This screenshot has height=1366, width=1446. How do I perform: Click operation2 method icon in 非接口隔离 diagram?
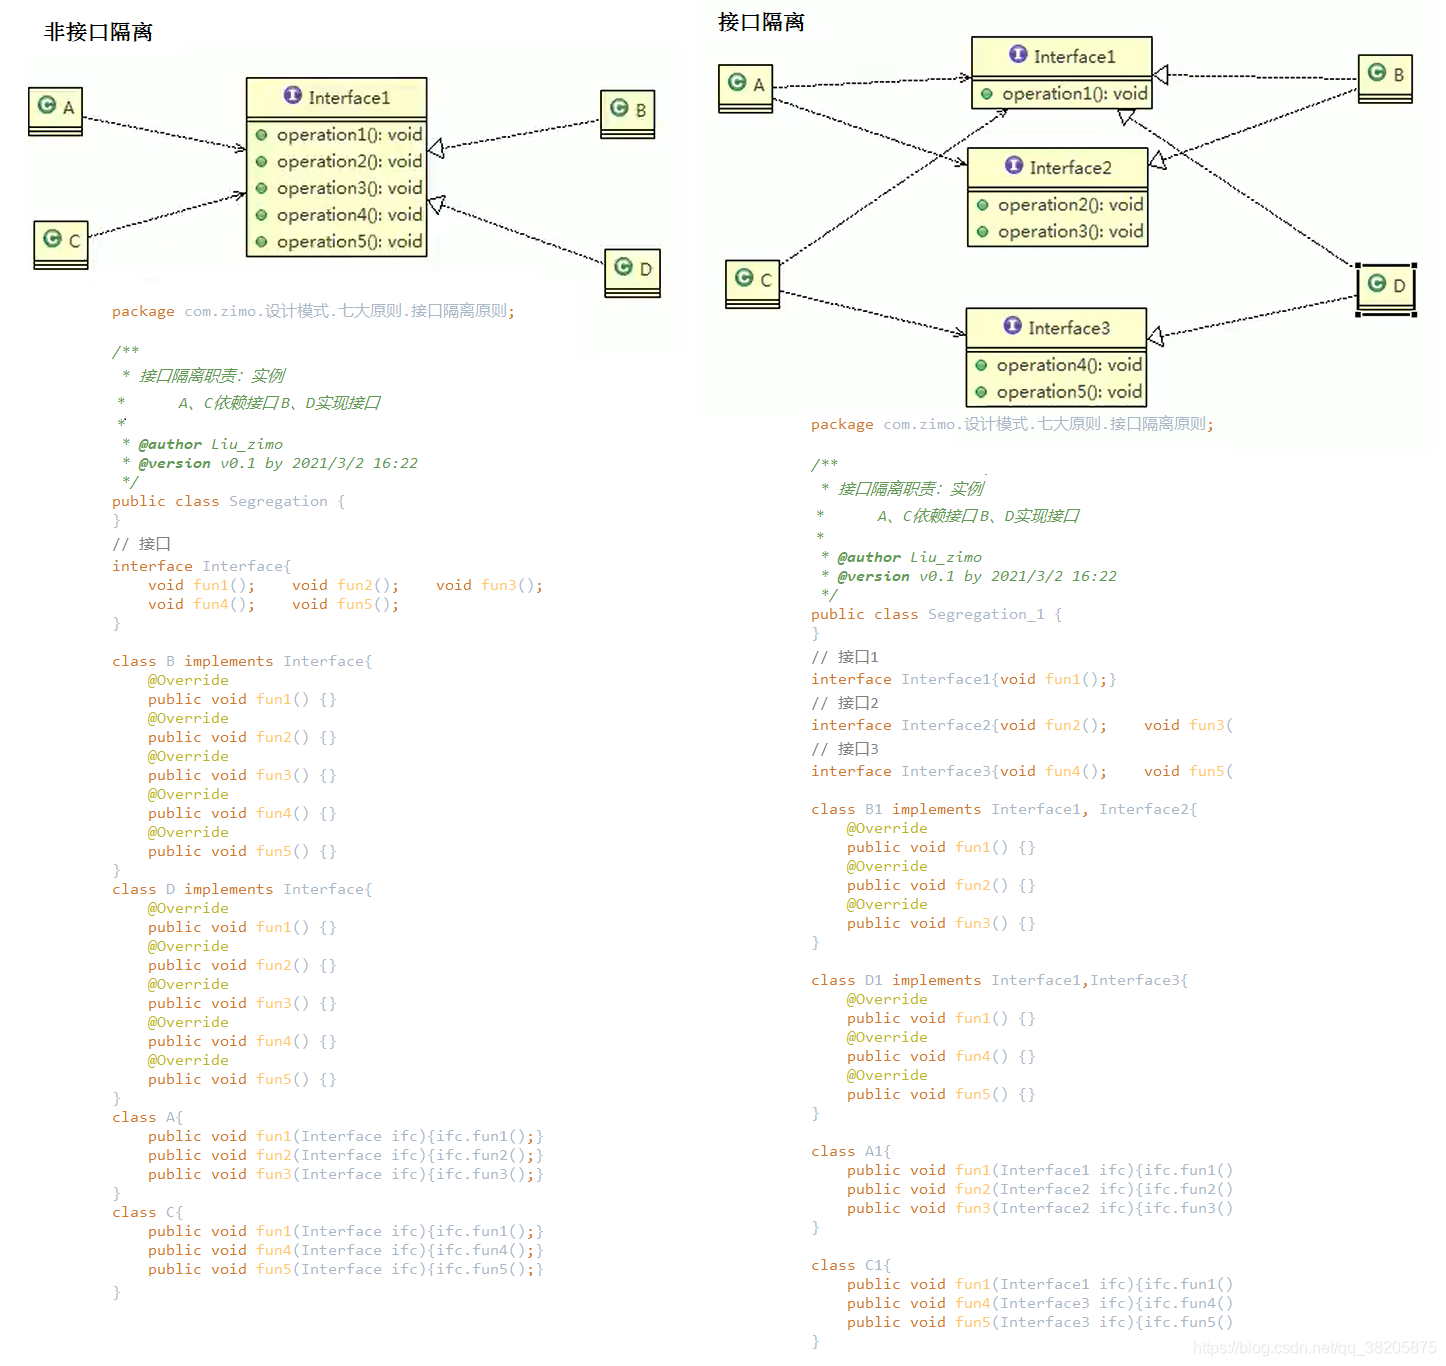[x=261, y=162]
